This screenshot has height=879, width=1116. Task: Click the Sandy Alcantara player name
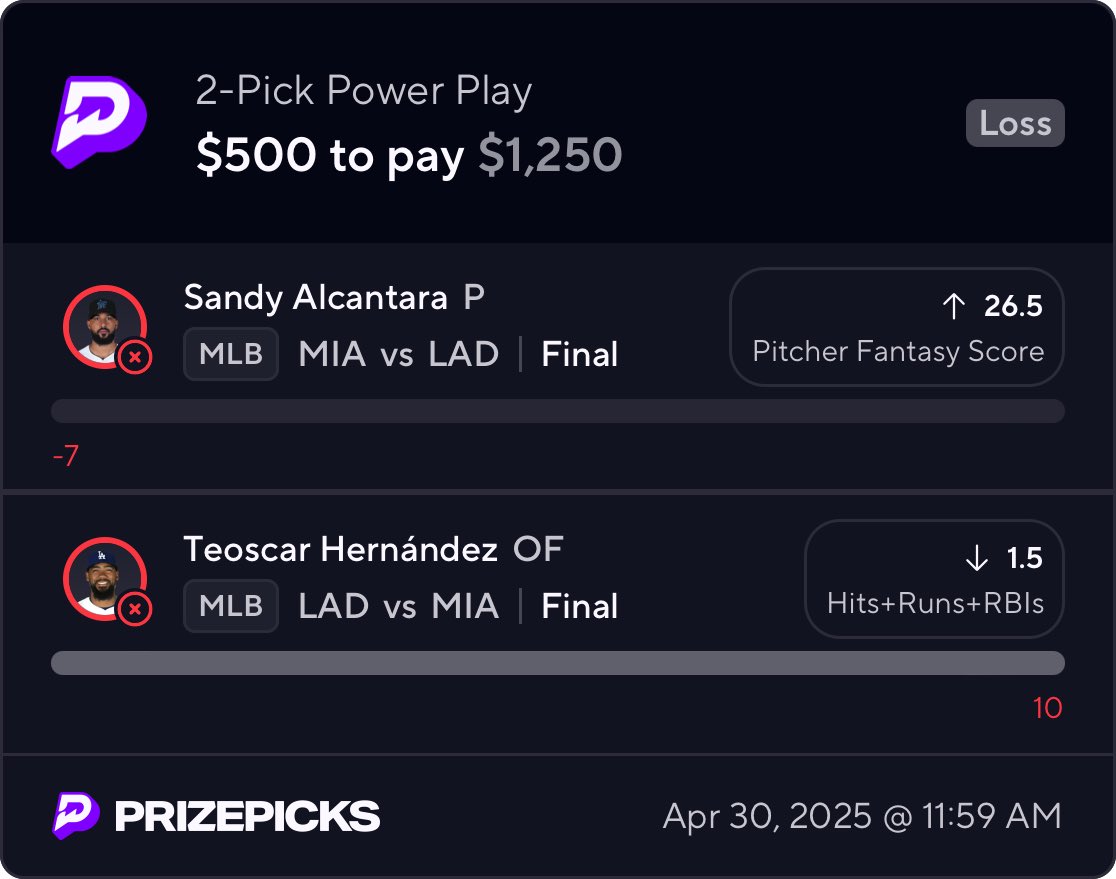tap(315, 298)
